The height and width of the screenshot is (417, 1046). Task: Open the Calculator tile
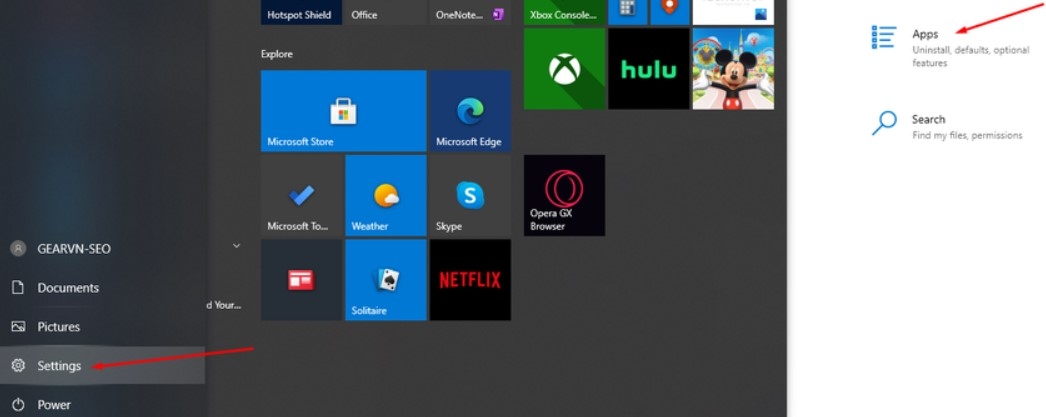coord(628,12)
